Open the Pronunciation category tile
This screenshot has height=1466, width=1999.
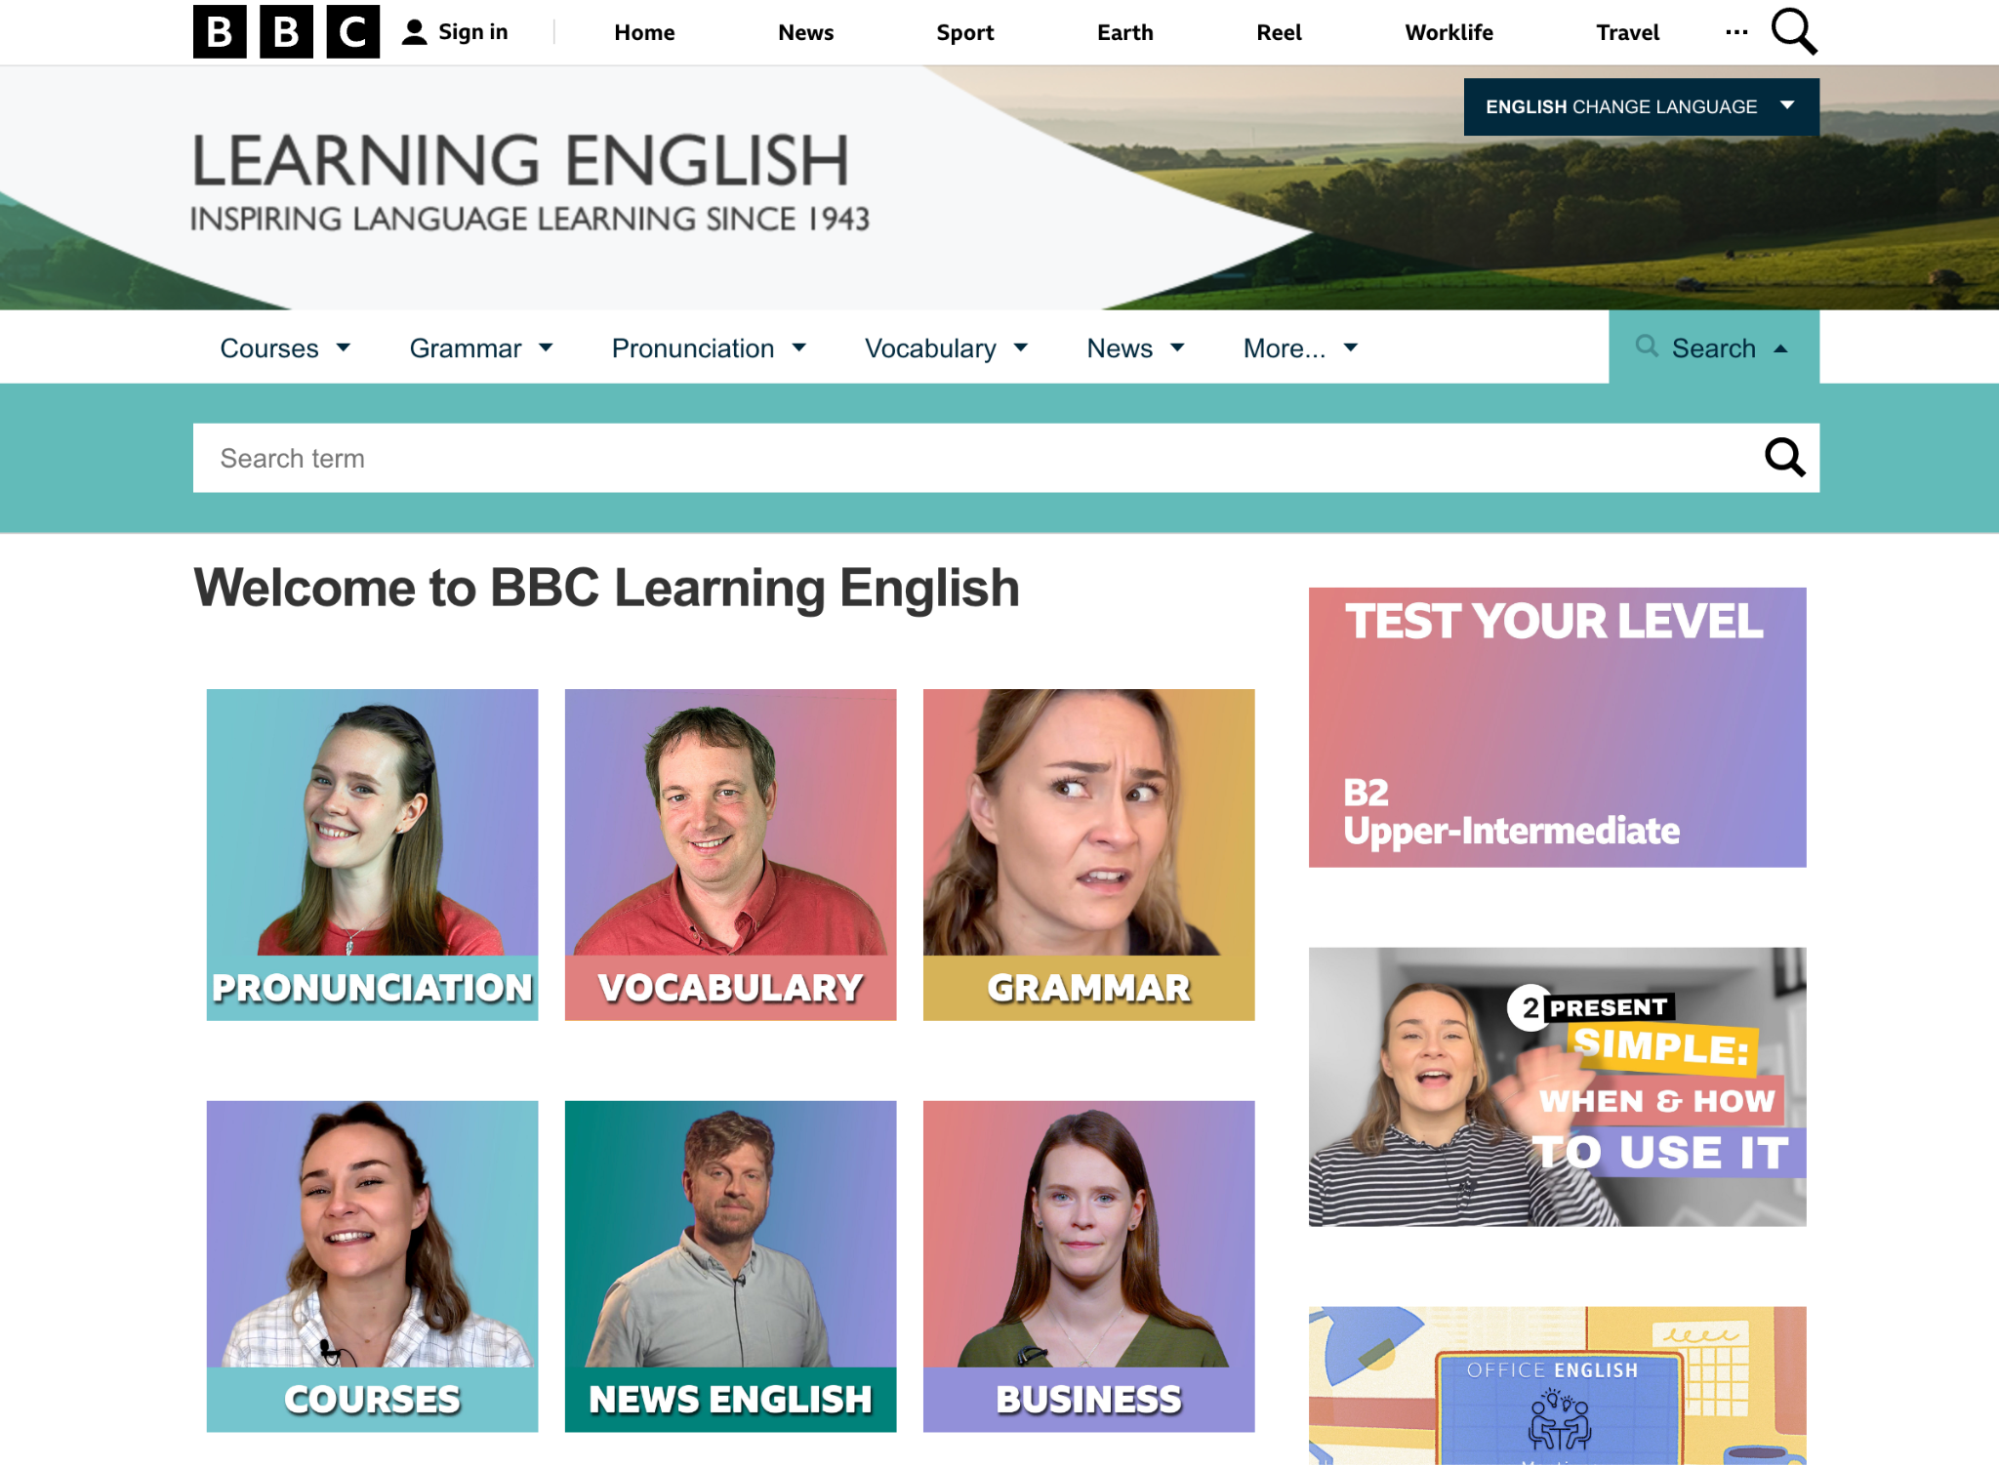pos(372,854)
